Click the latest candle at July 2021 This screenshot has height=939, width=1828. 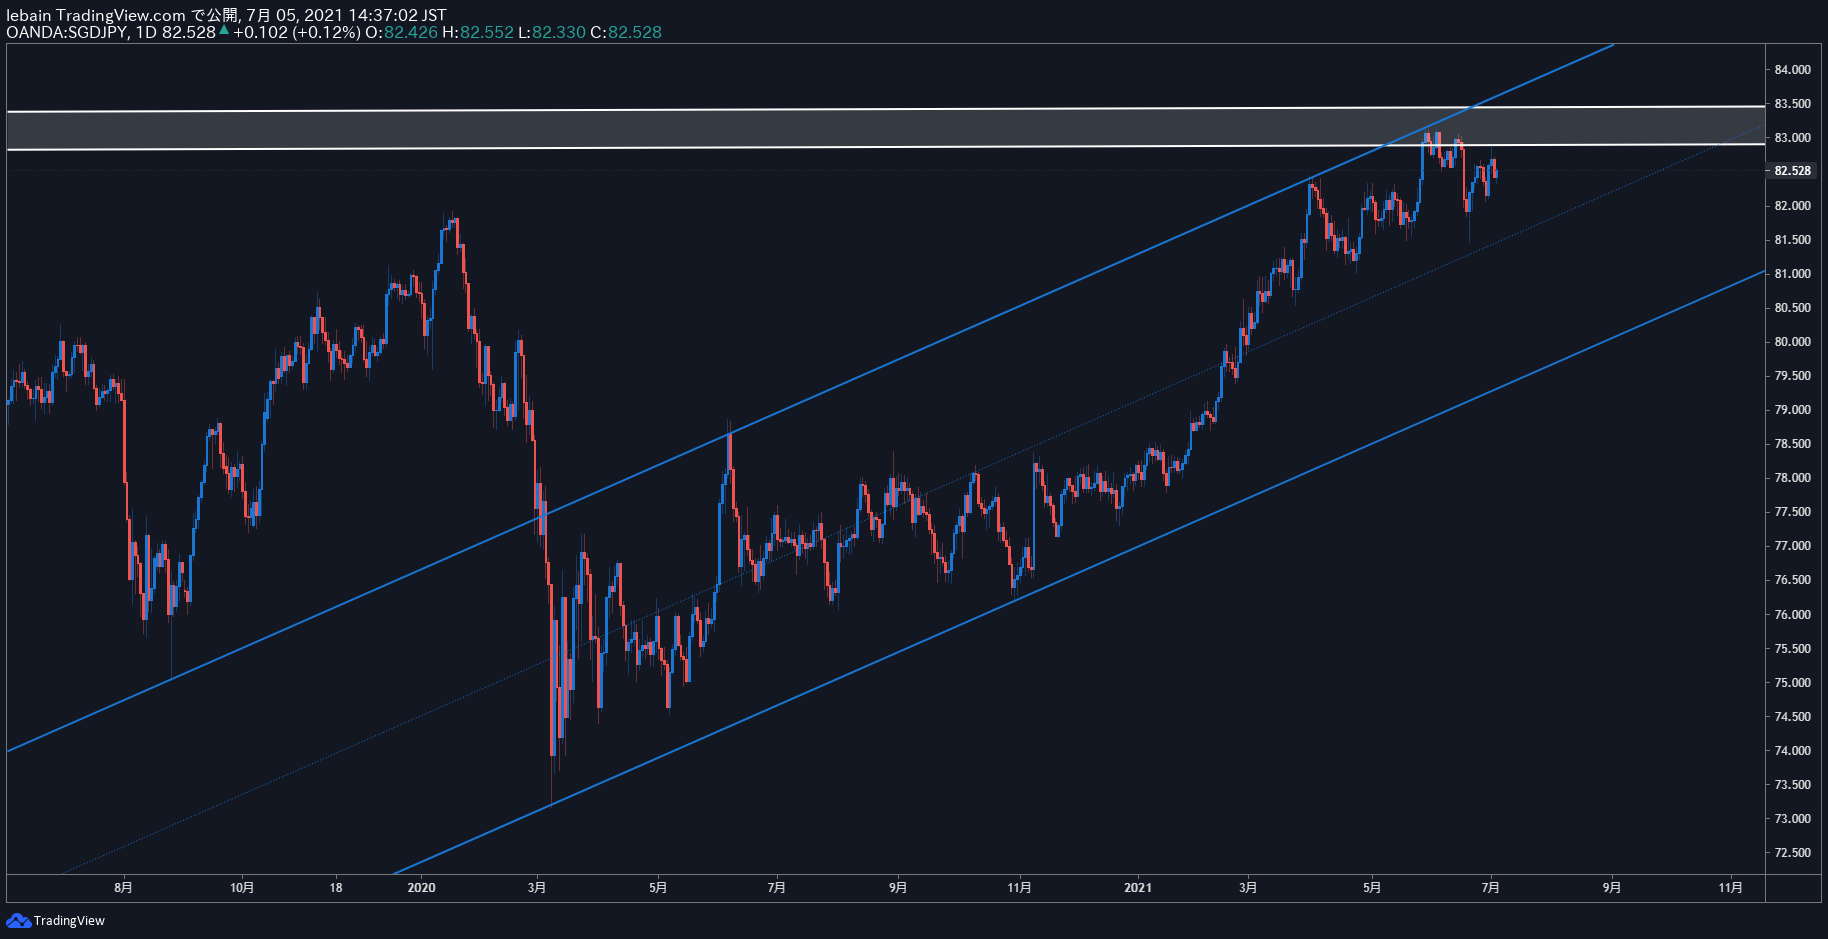tap(1495, 172)
